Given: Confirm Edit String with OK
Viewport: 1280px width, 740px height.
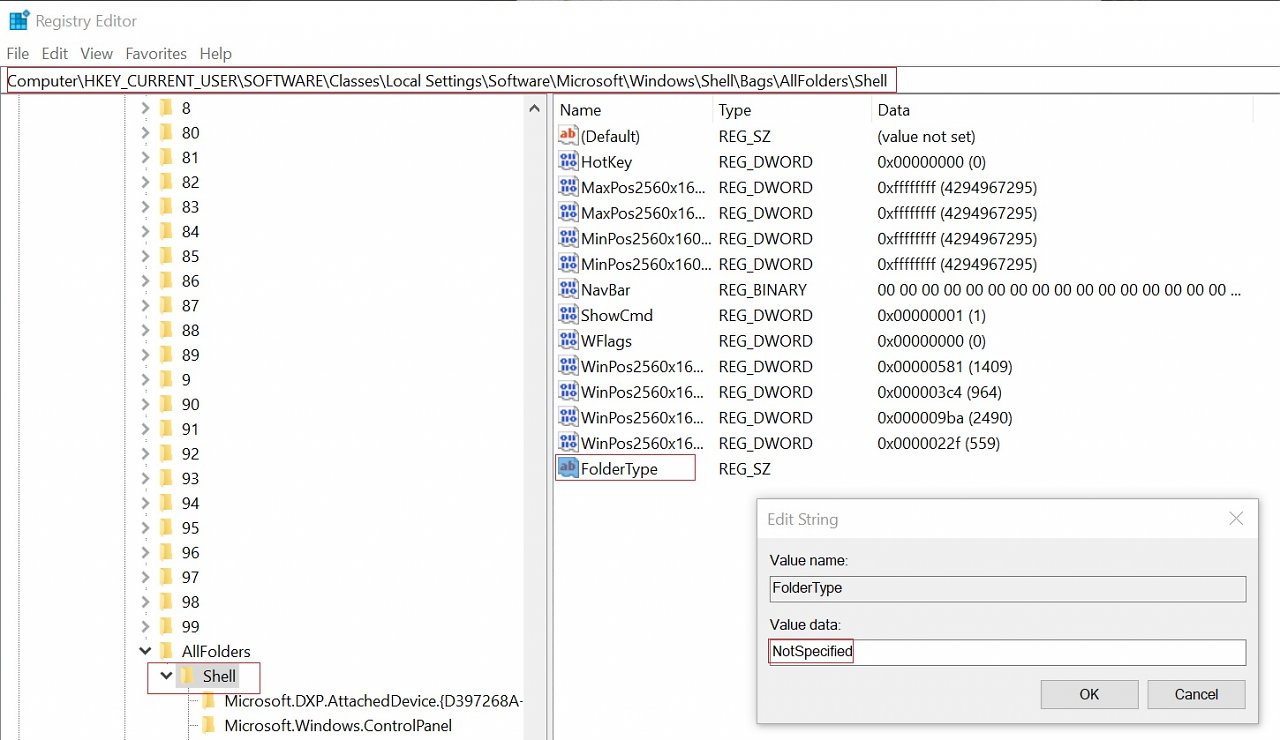Looking at the screenshot, I should 1089,694.
